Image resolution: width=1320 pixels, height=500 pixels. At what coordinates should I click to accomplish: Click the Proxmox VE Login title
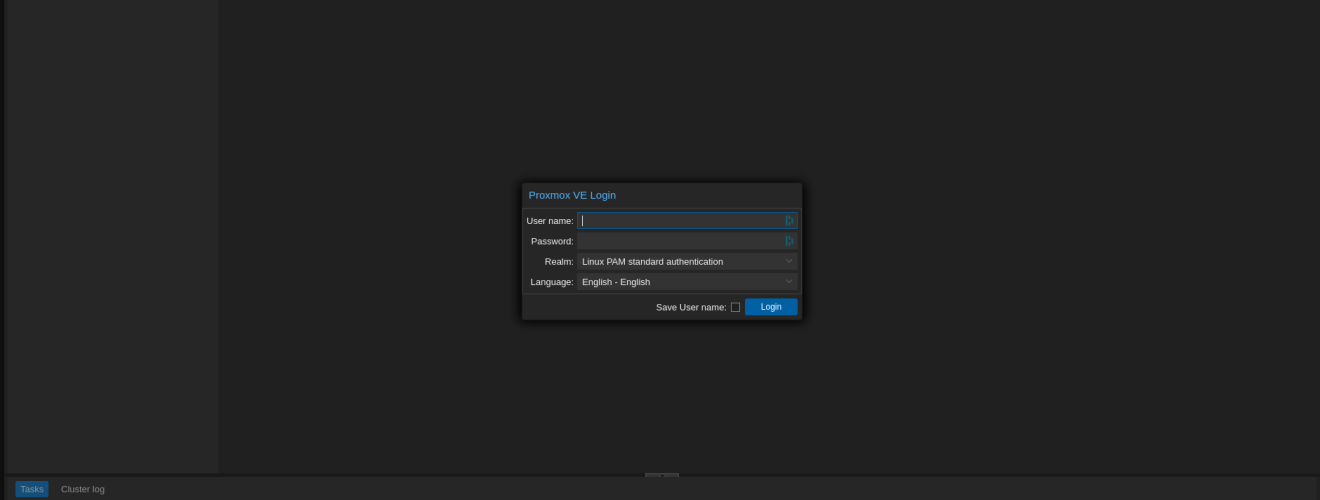(x=572, y=195)
